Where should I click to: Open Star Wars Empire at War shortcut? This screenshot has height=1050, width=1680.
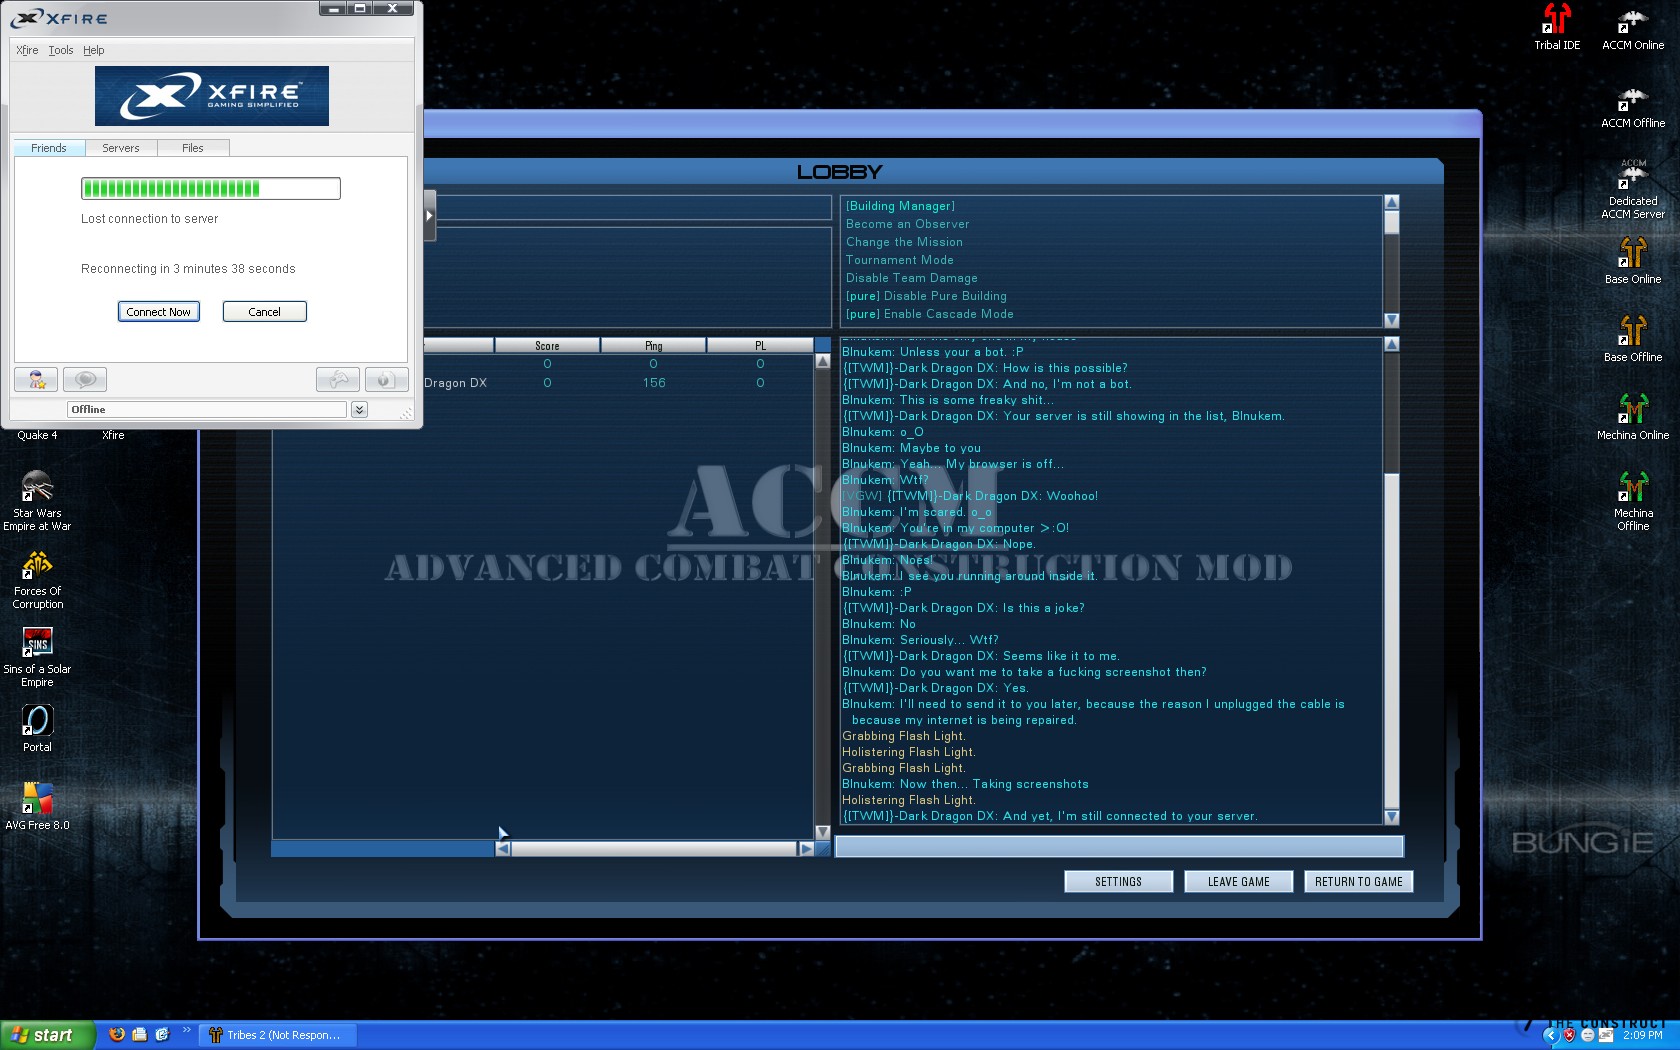tap(37, 500)
